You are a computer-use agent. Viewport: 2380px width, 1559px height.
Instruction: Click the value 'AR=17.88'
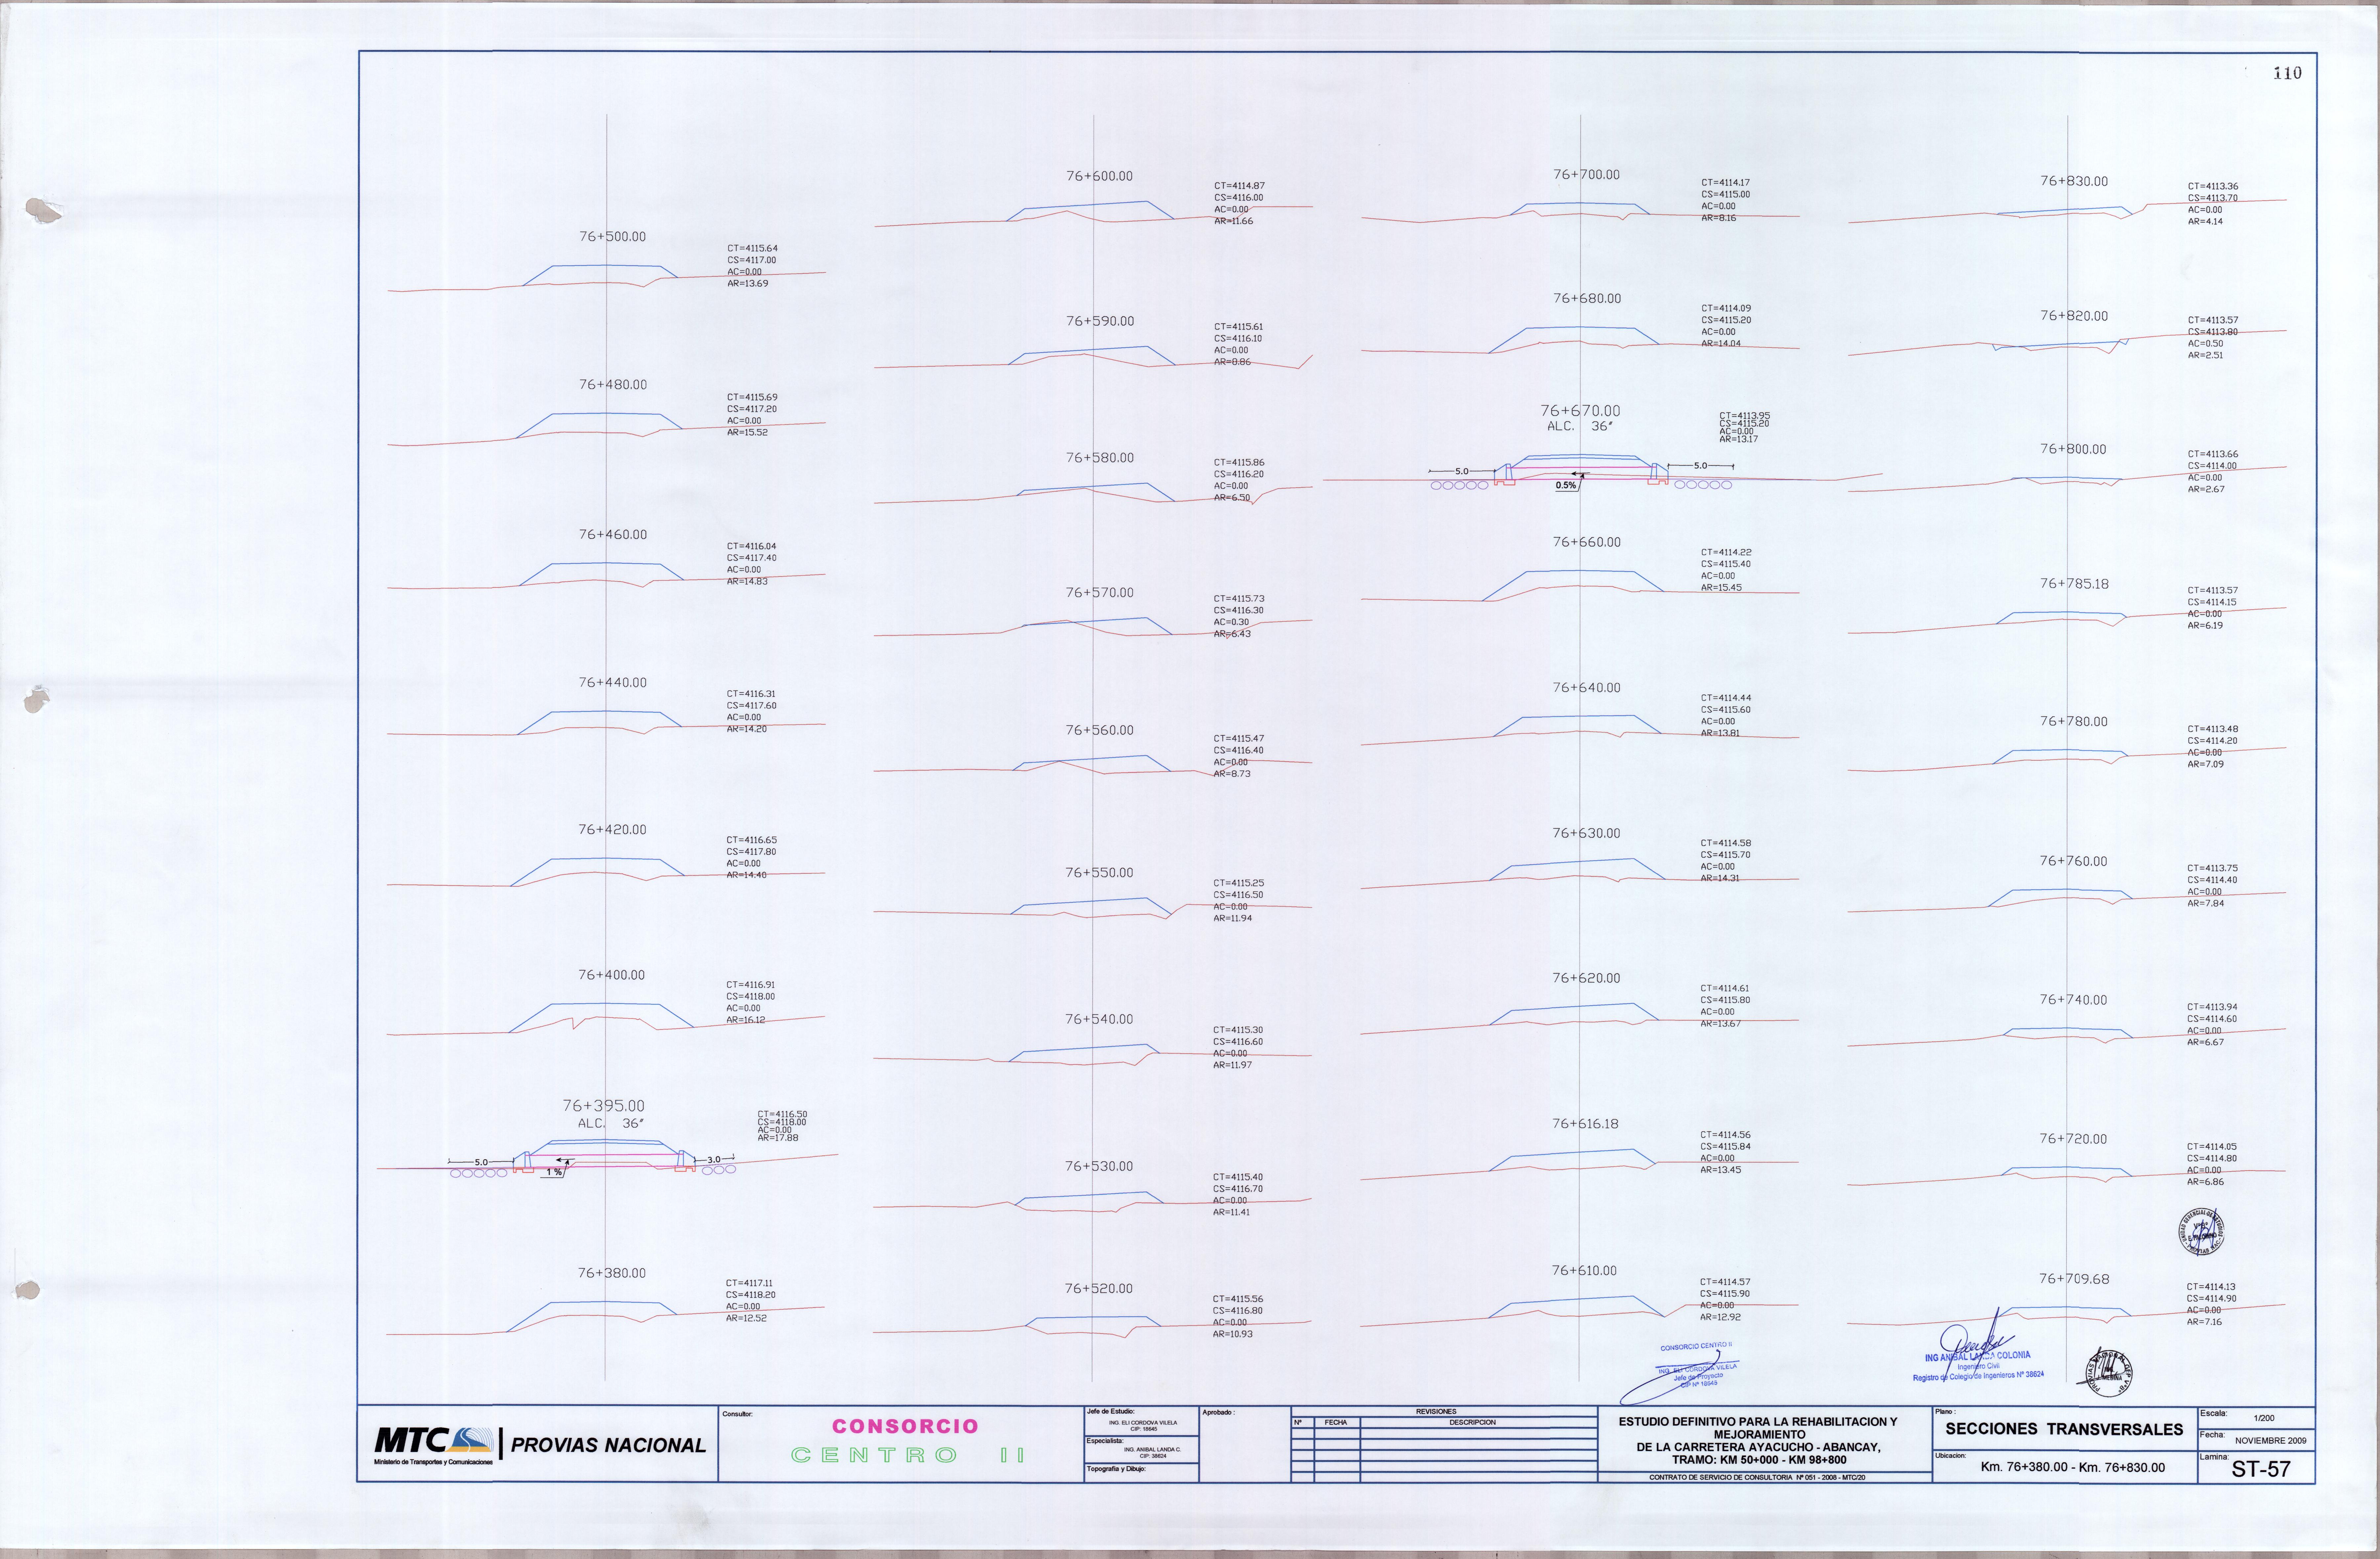[x=778, y=1138]
